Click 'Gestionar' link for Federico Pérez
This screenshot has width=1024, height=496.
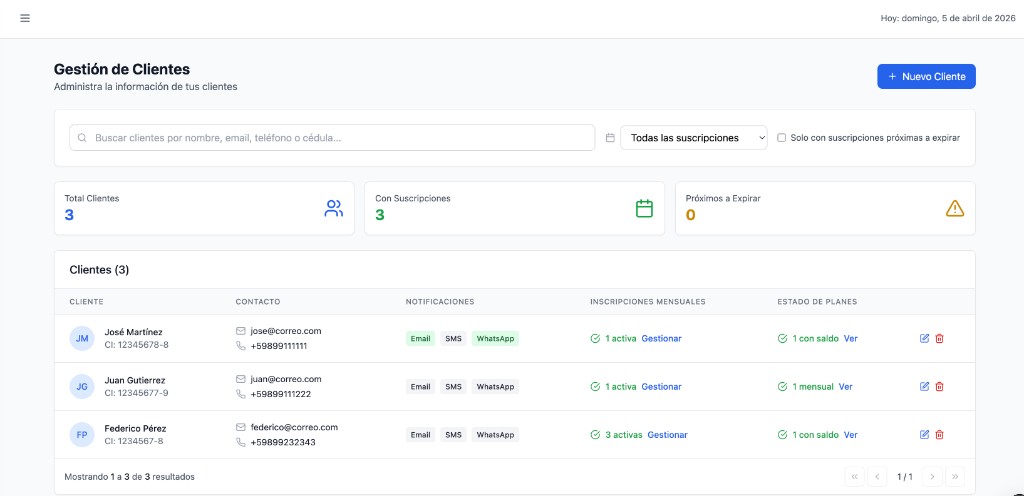(667, 435)
